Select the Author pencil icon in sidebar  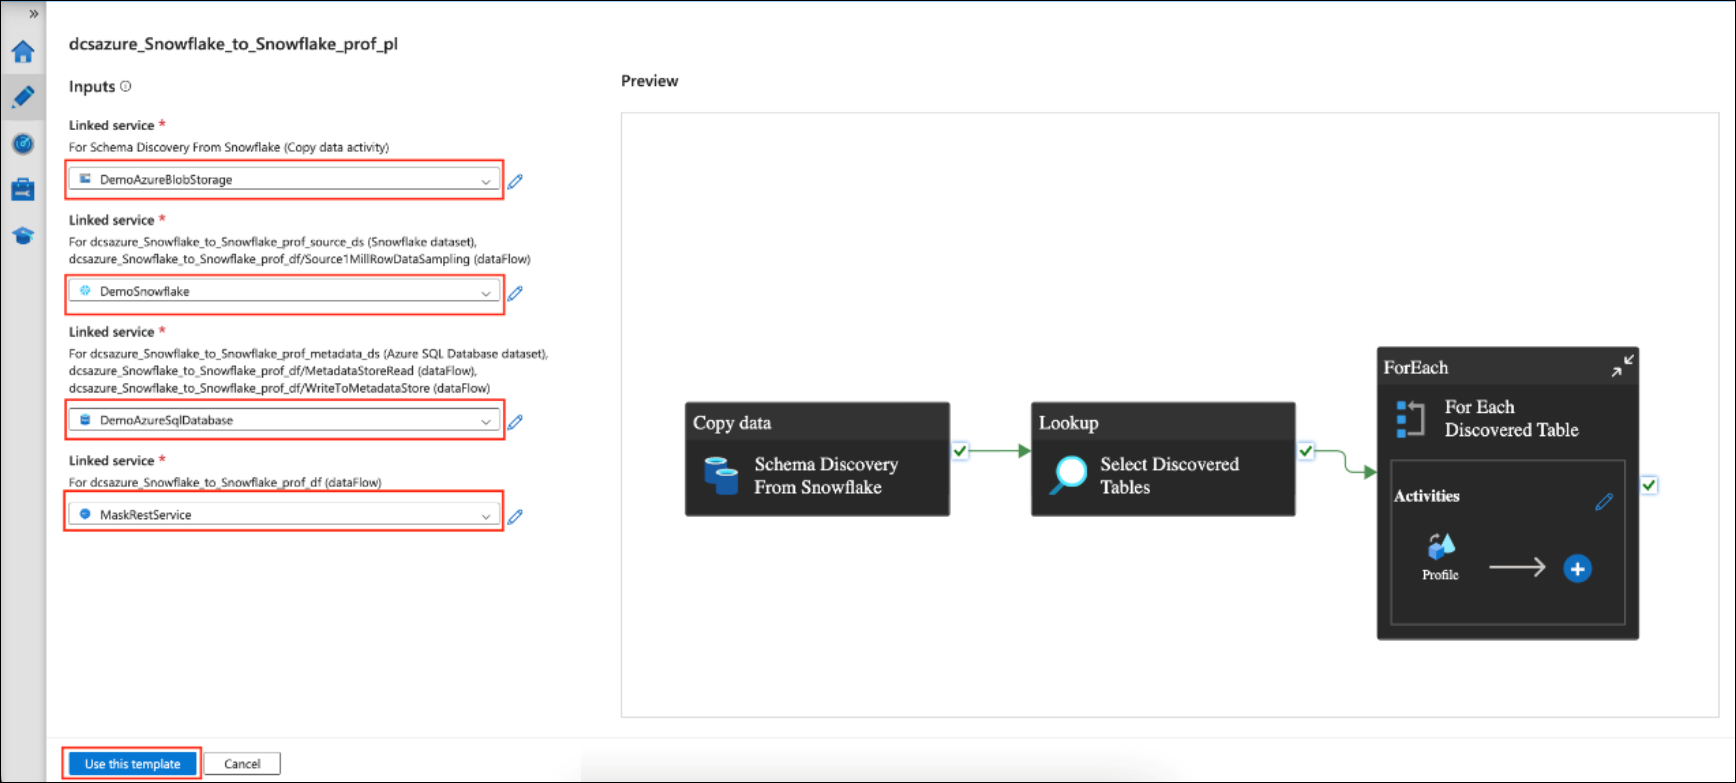23,97
